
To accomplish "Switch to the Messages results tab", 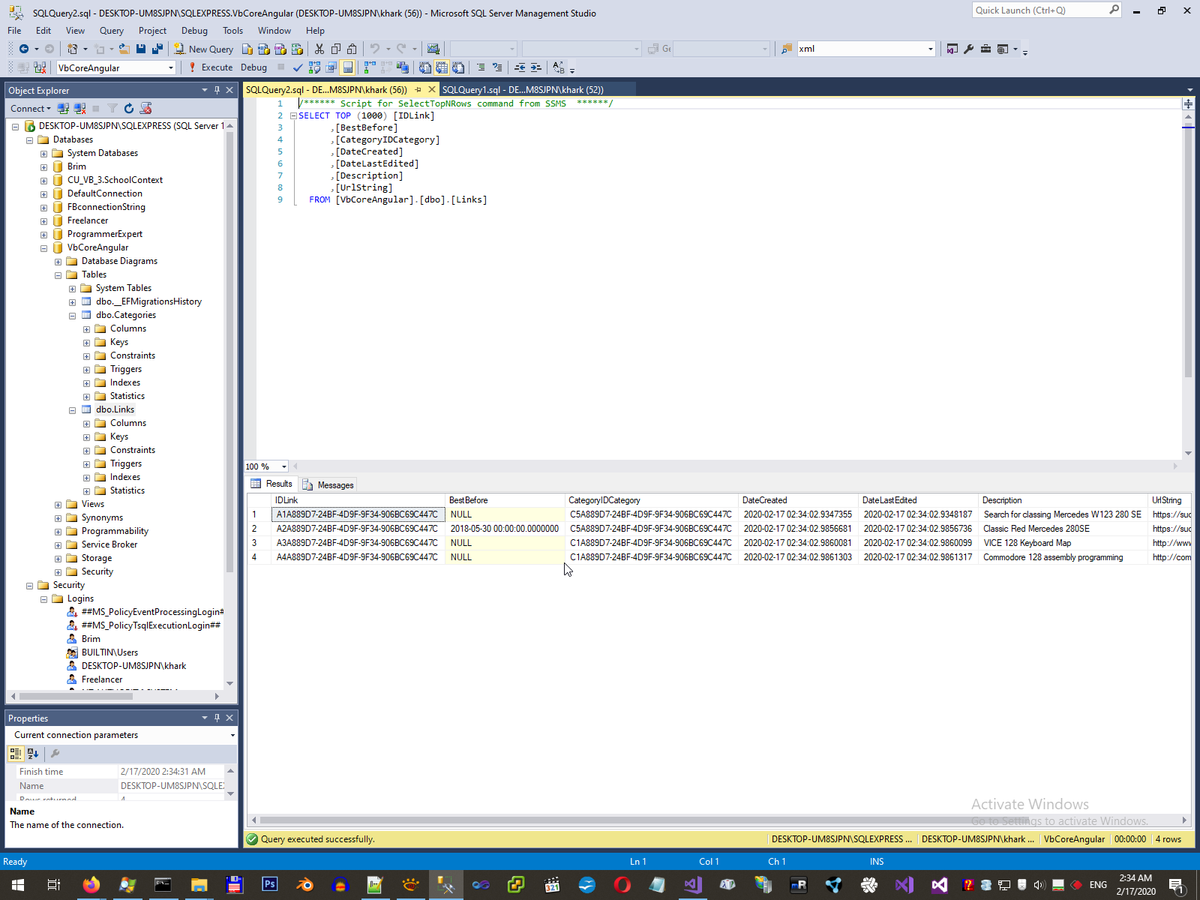I will click(329, 485).
